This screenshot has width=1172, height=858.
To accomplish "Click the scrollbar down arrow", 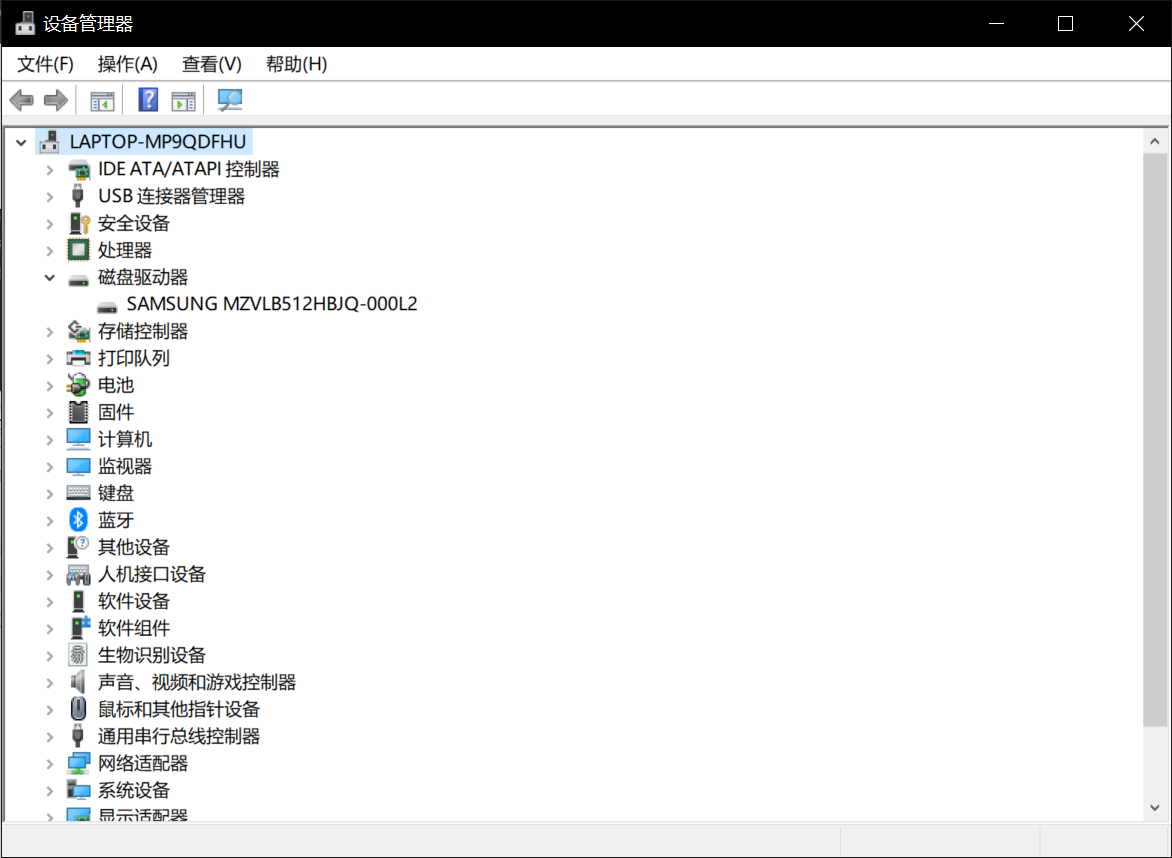I will point(1155,808).
